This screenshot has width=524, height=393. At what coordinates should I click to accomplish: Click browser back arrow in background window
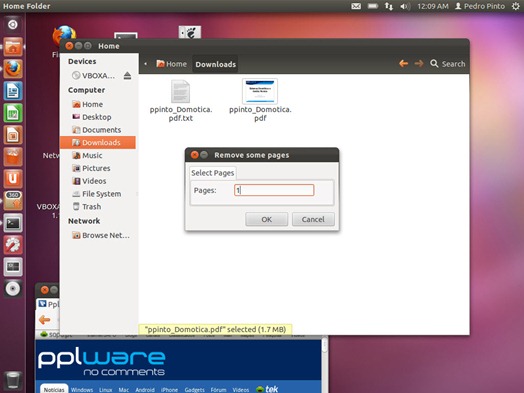[44, 320]
